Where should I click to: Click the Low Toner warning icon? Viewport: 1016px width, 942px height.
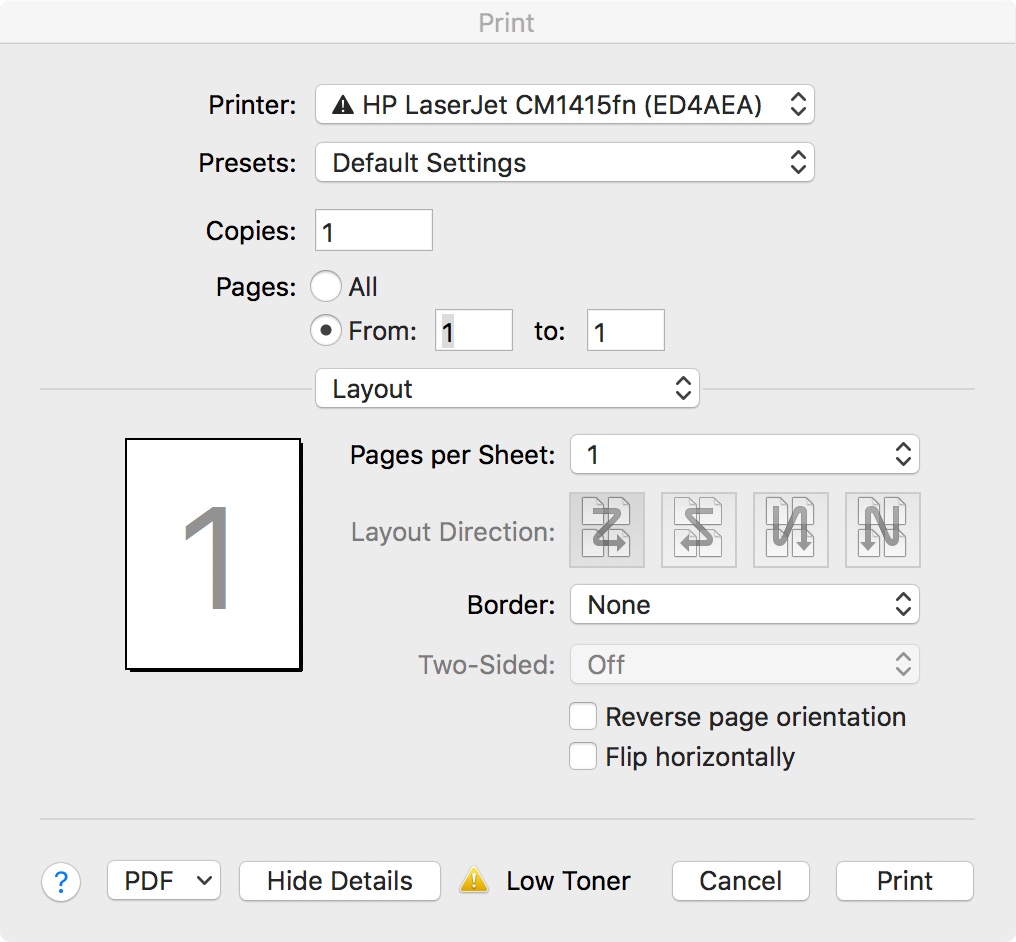click(474, 881)
